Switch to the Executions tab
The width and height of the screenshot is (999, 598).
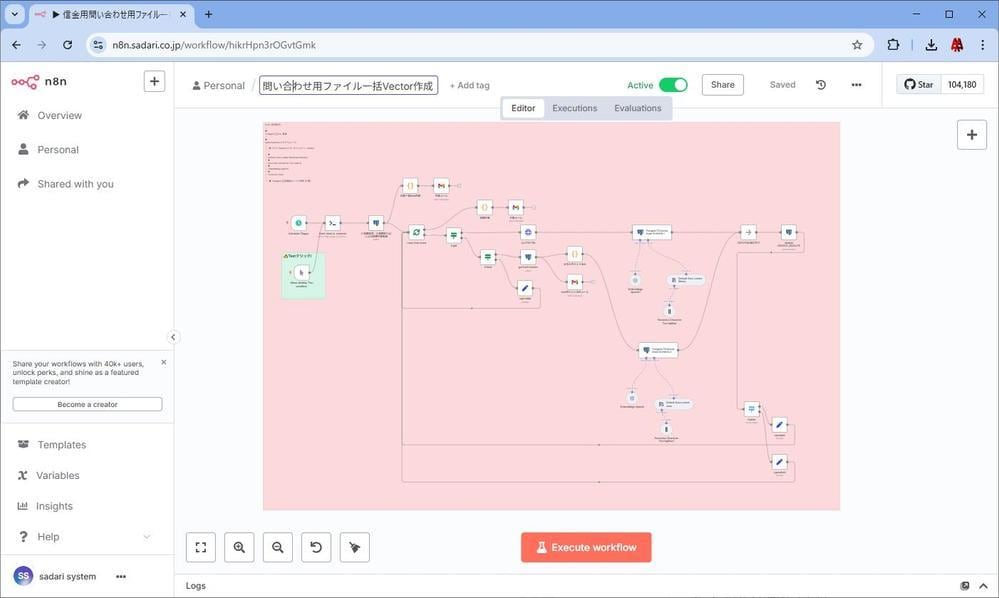click(575, 108)
